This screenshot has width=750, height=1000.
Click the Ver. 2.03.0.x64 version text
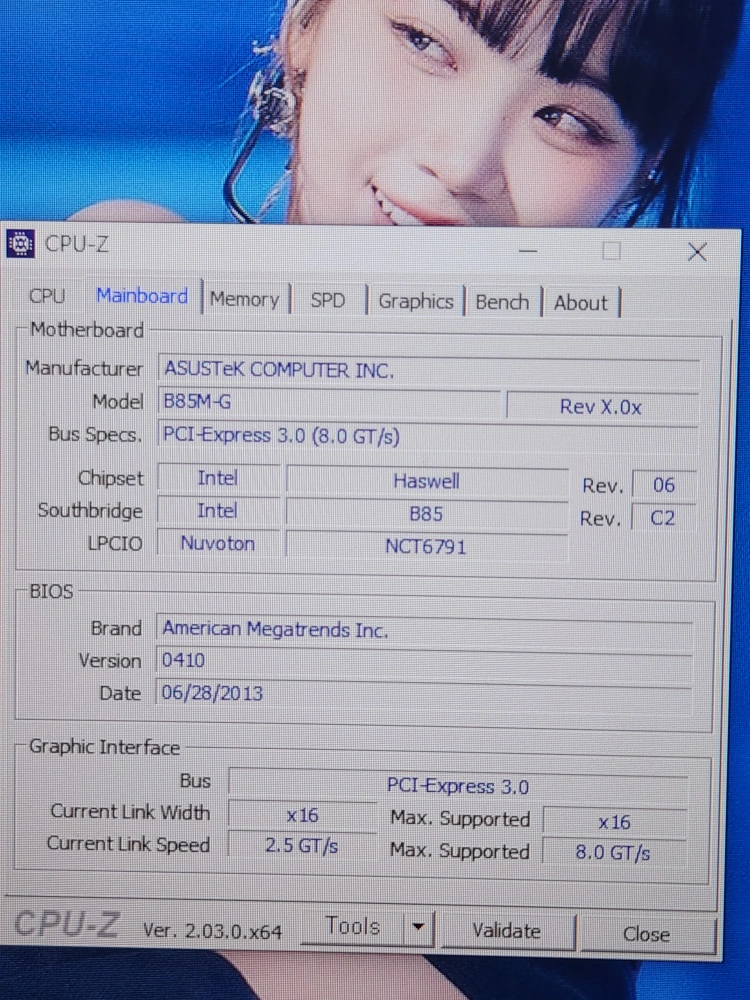point(212,930)
